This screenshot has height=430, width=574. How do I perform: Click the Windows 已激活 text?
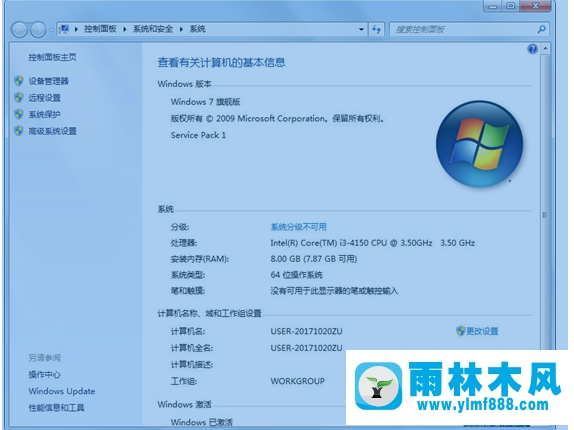pyautogui.click(x=201, y=422)
